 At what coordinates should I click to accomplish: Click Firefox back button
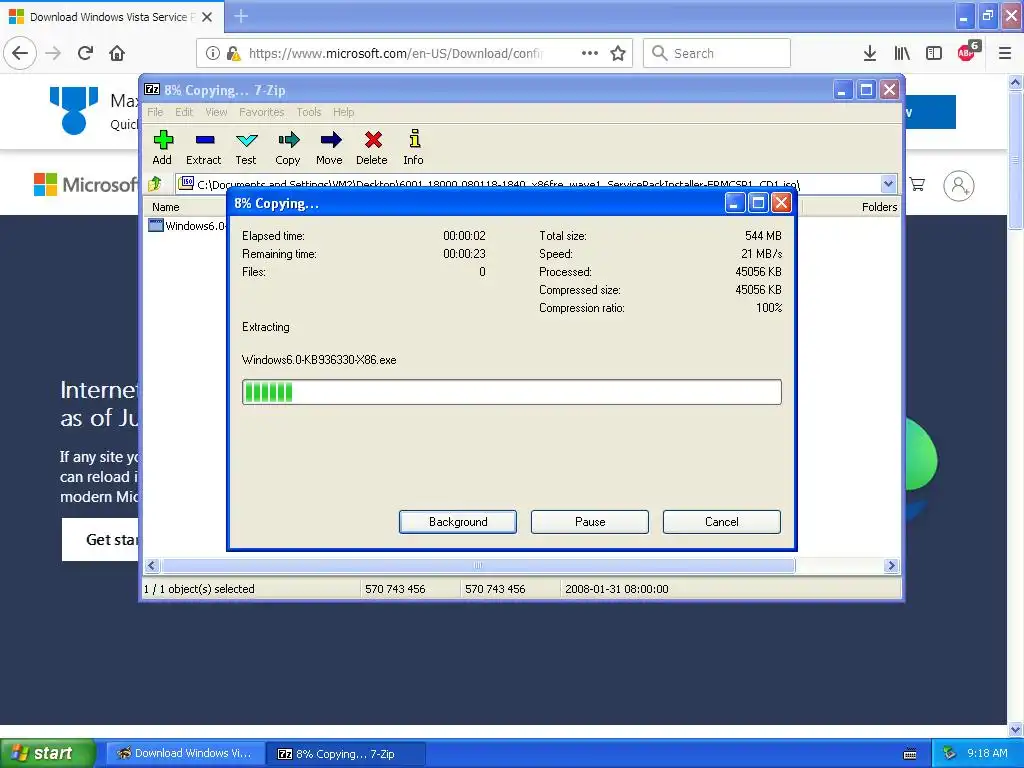tap(20, 54)
